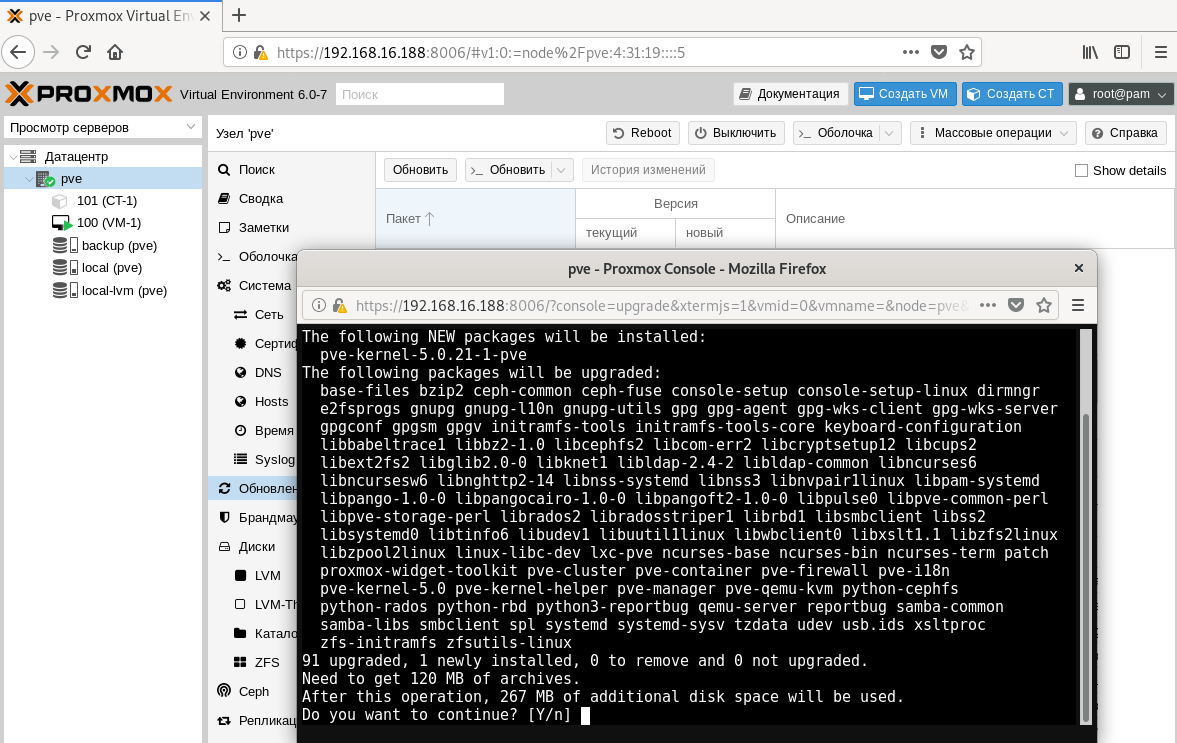1177x743 pixels.
Task: Click the Firefox home icon
Action: 115,52
